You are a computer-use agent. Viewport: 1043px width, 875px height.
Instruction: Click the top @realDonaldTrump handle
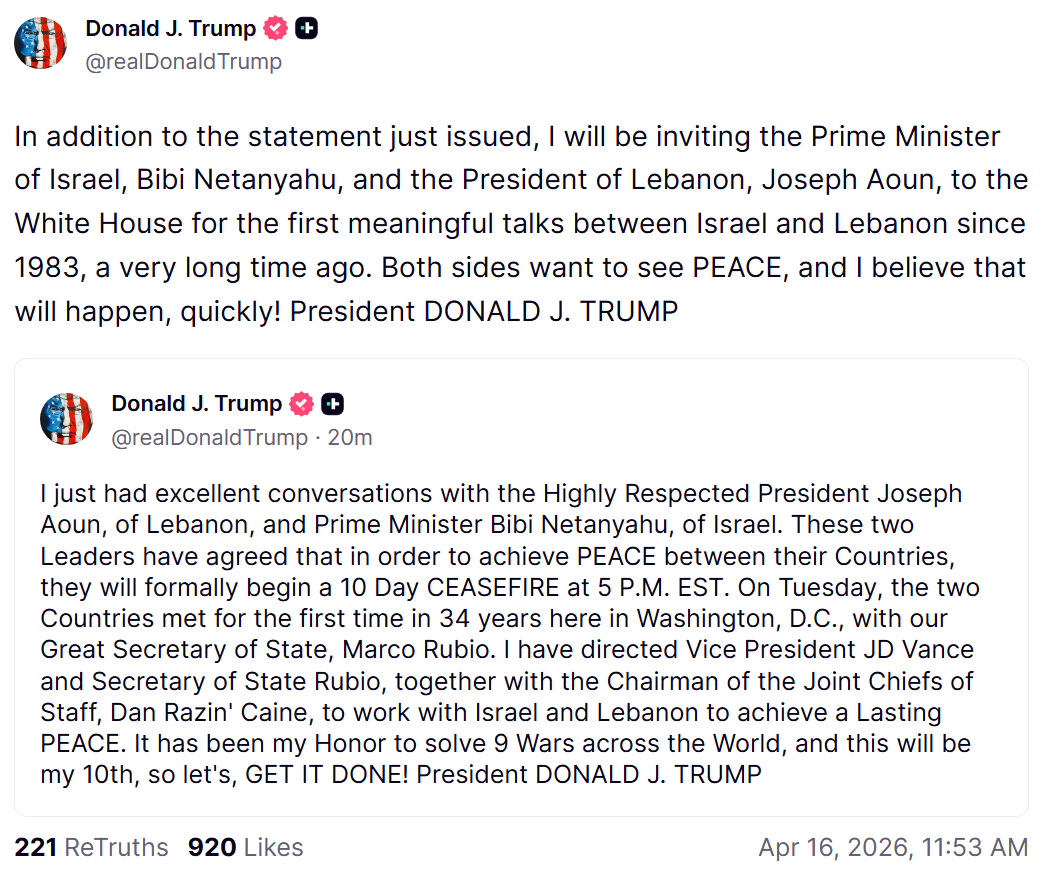click(x=183, y=62)
